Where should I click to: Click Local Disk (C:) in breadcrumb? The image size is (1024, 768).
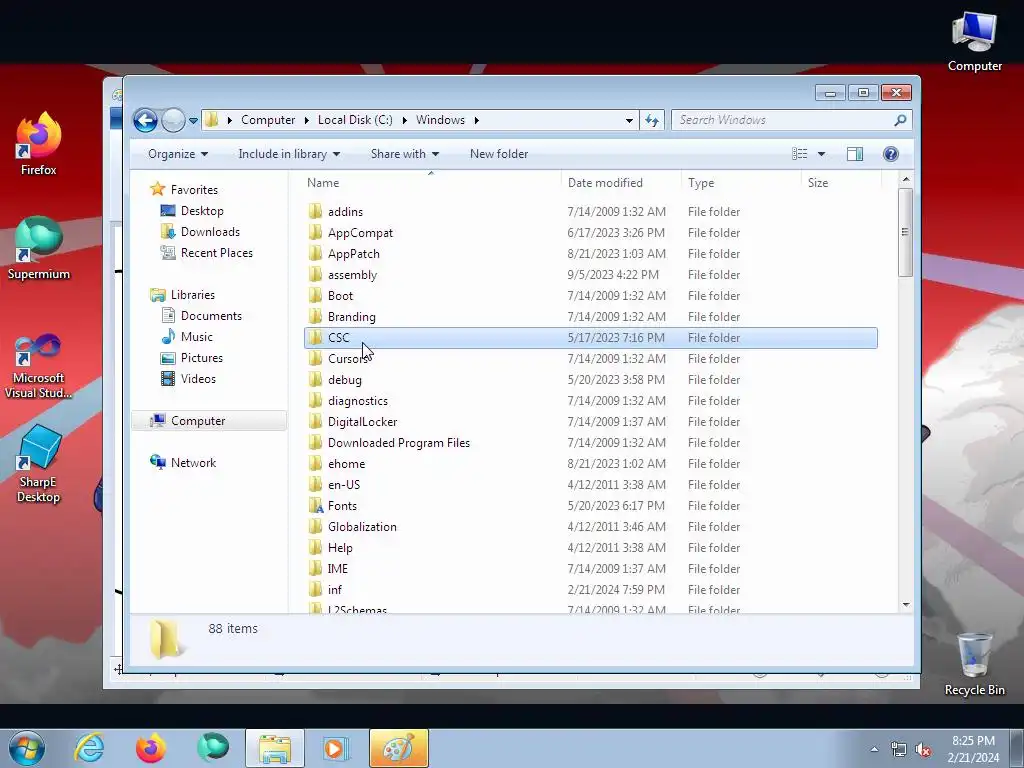[x=355, y=120]
